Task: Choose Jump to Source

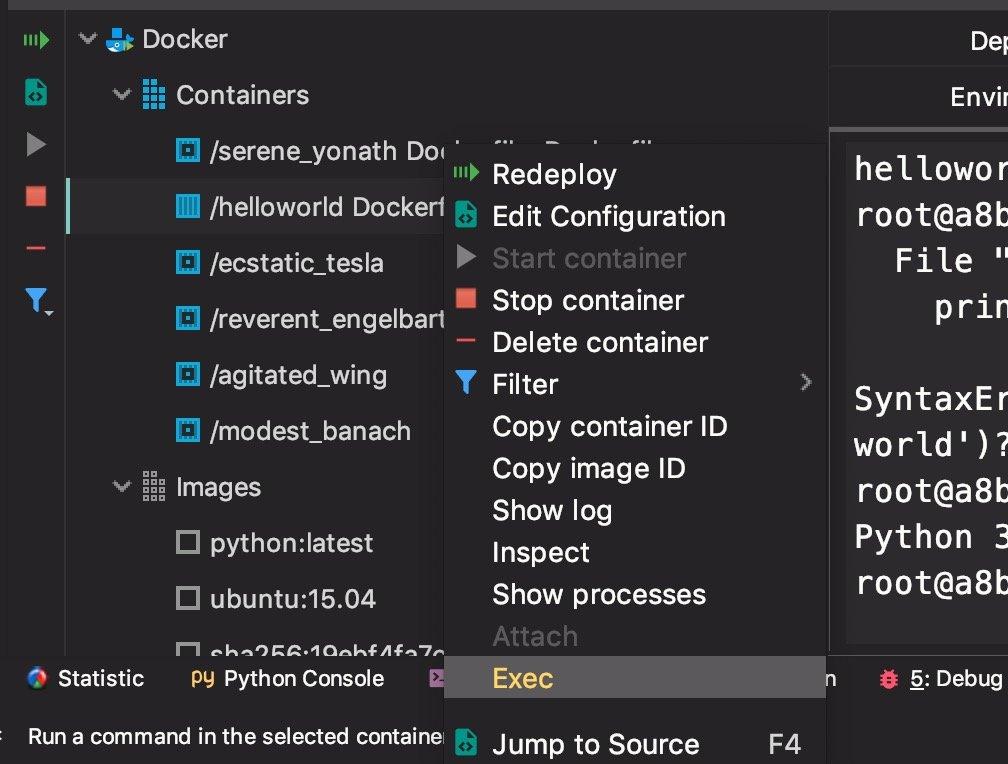Action: 595,744
